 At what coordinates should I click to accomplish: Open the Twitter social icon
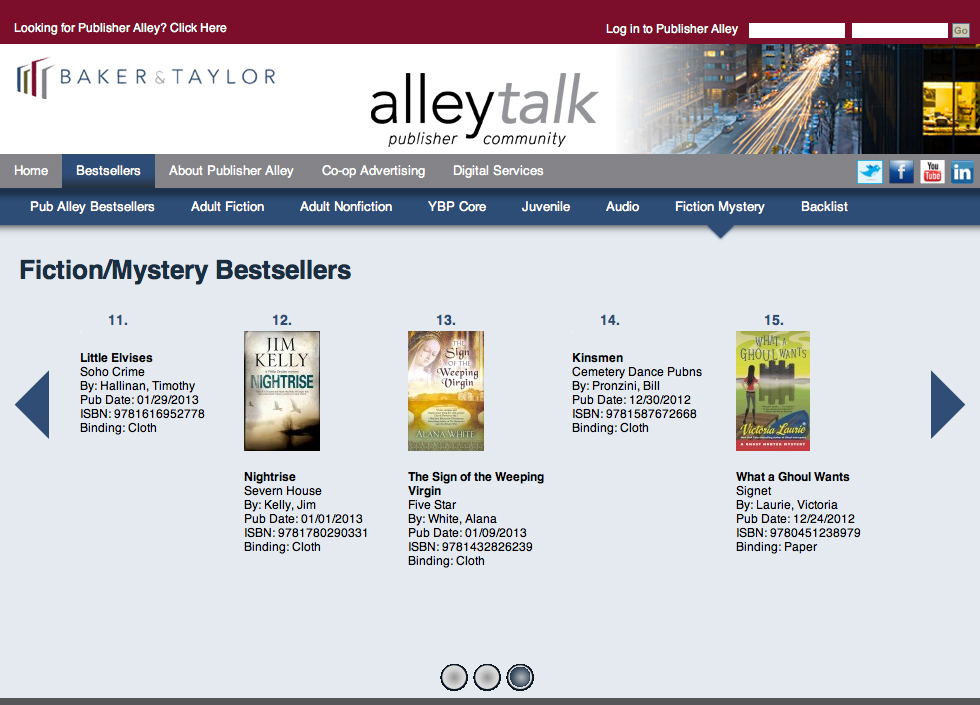point(869,171)
